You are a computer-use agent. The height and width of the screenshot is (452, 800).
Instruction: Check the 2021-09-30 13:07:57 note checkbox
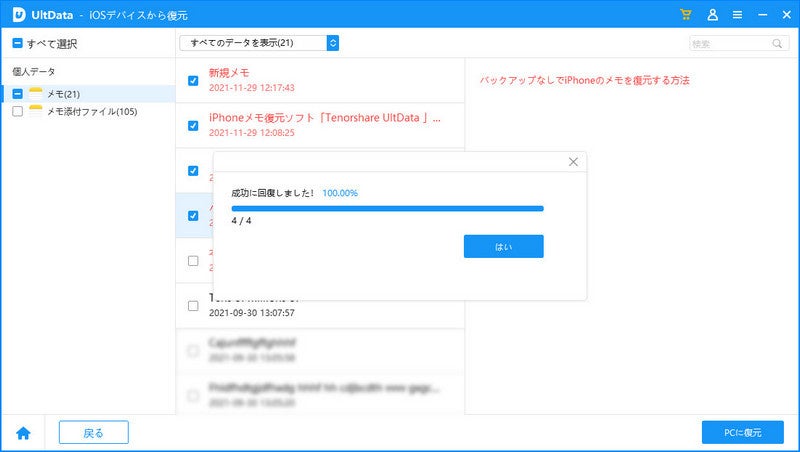coord(193,306)
